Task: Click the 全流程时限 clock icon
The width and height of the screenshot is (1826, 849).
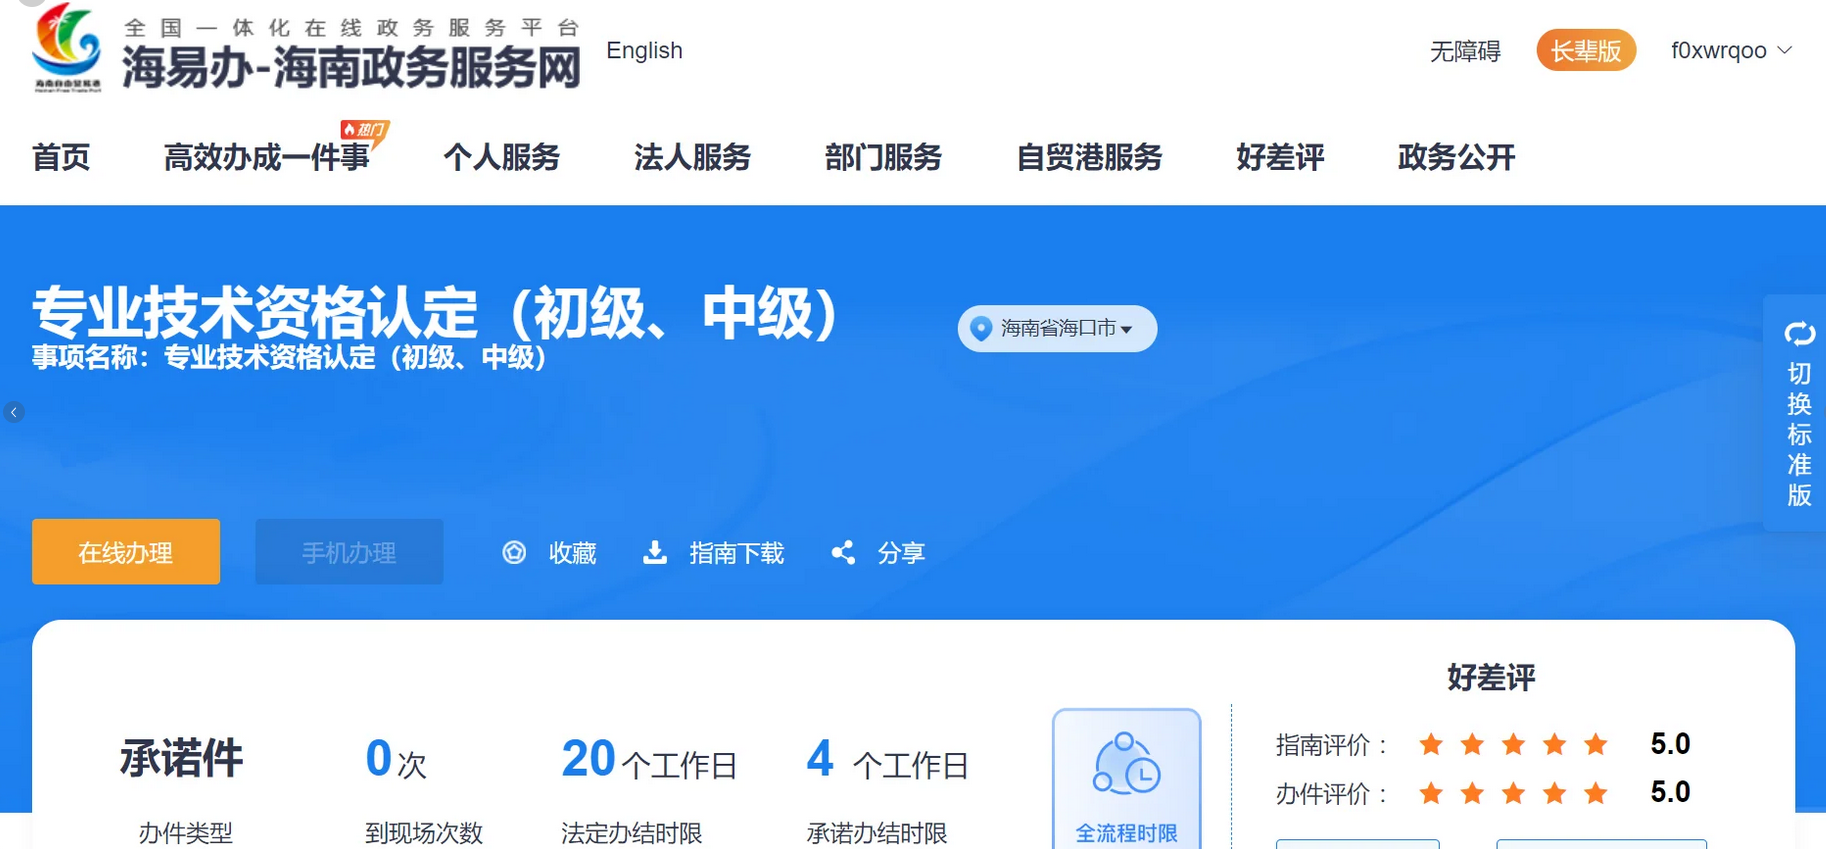Action: (1126, 765)
